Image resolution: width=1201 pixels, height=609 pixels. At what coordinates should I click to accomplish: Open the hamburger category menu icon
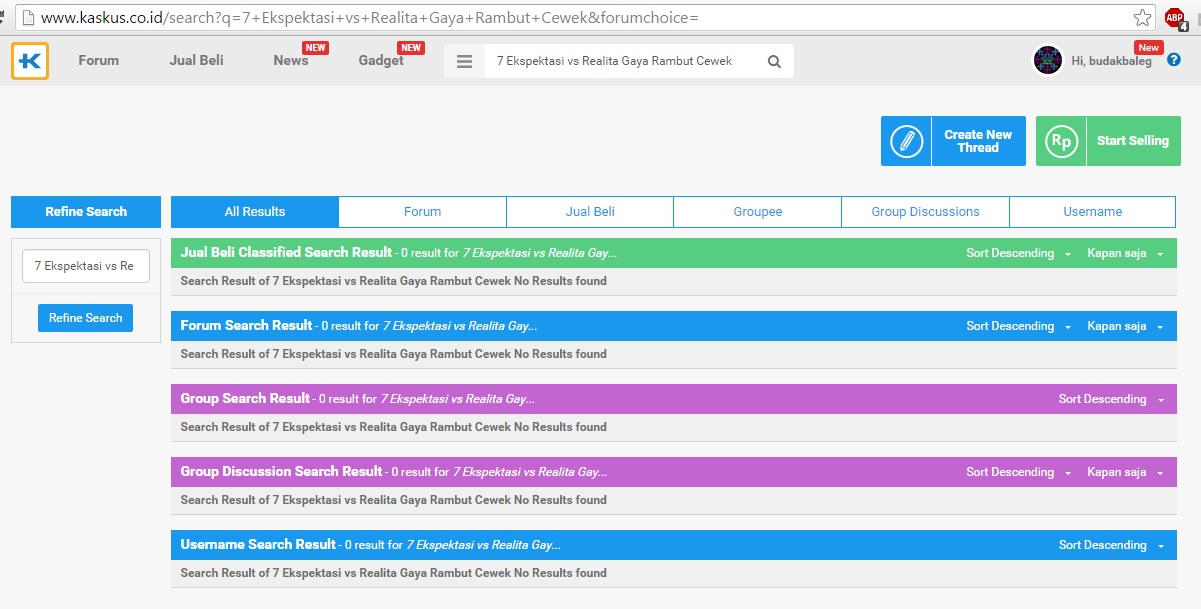(464, 61)
